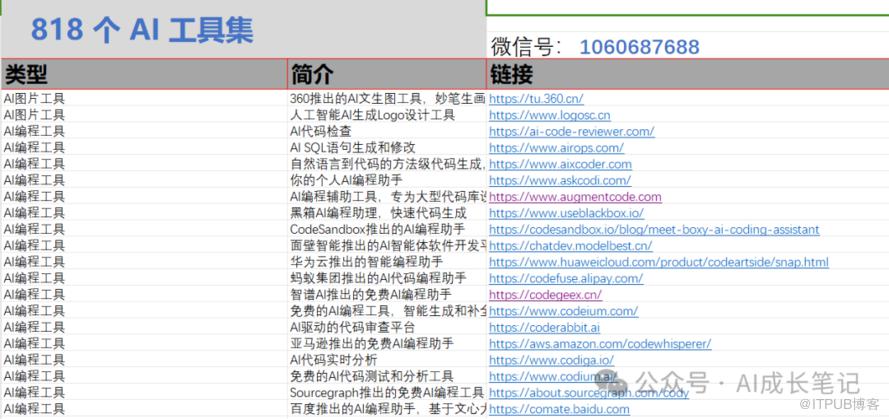The width and height of the screenshot is (889, 419).
Task: Visit the www.aixcoder.com link
Action: 560,164
